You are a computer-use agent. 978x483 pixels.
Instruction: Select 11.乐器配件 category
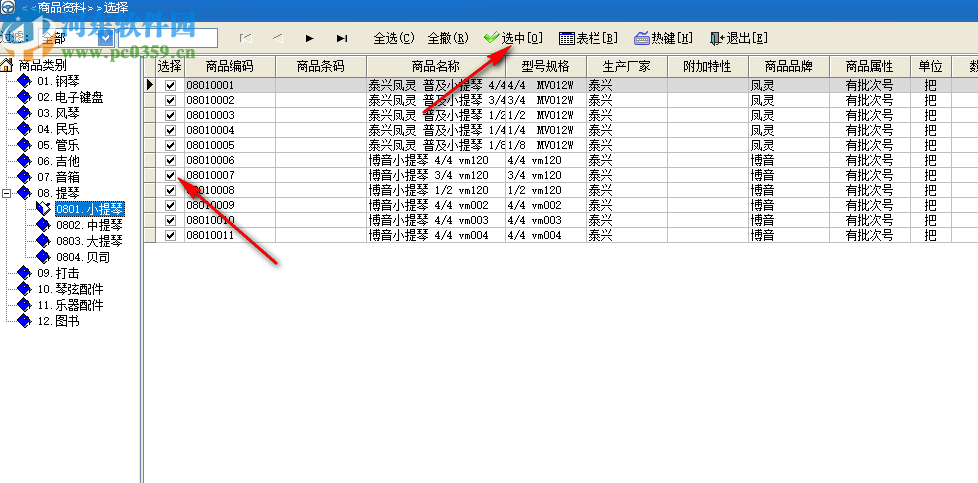(70, 305)
